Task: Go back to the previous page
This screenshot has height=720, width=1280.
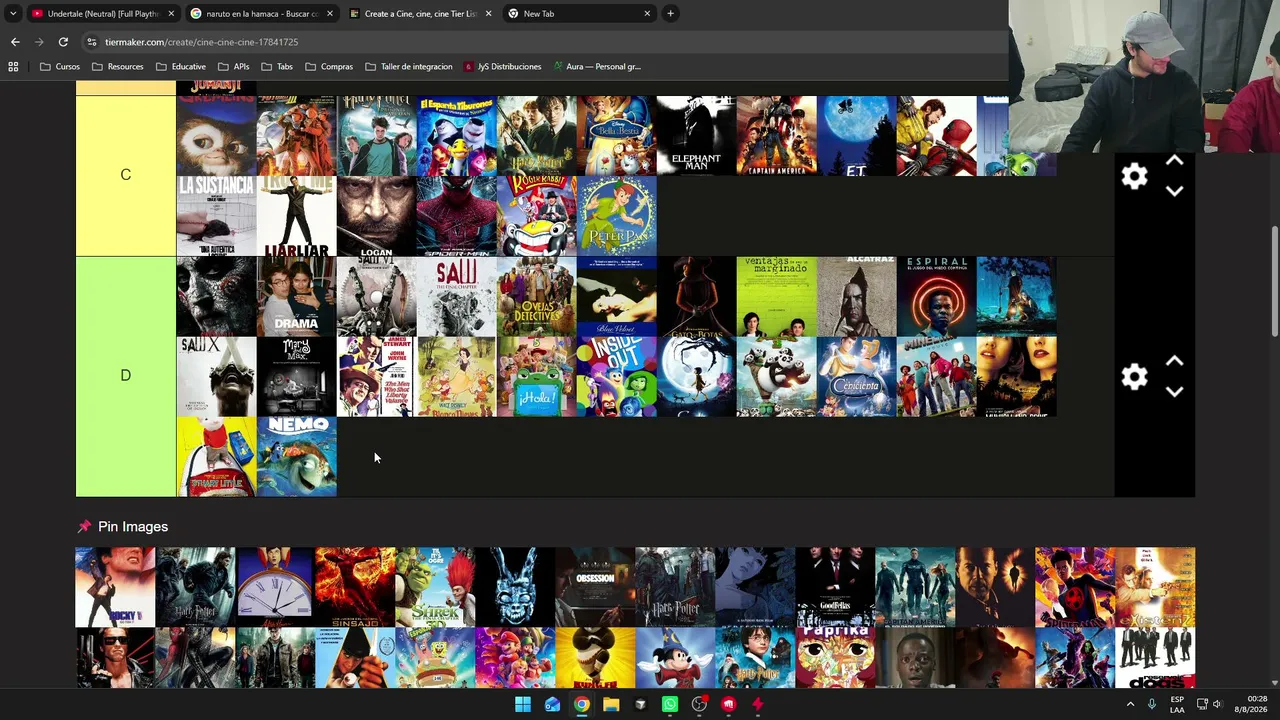Action: pos(15,42)
